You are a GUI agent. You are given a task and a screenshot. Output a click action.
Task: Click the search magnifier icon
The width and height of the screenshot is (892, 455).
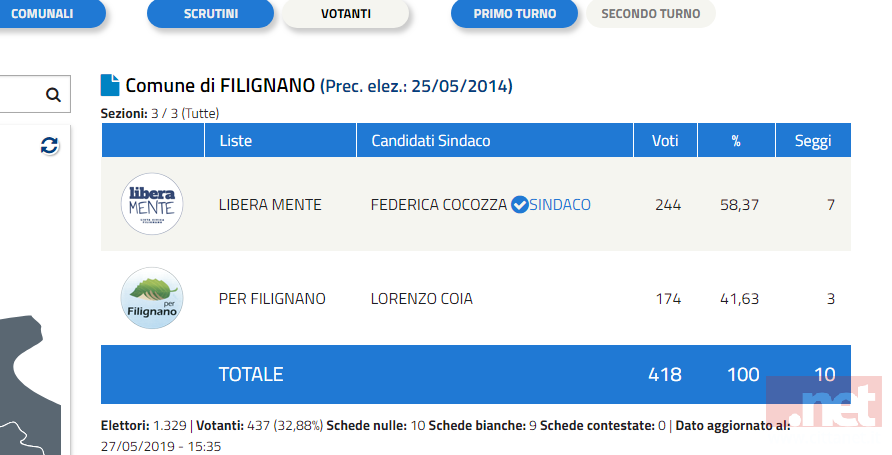pos(53,94)
